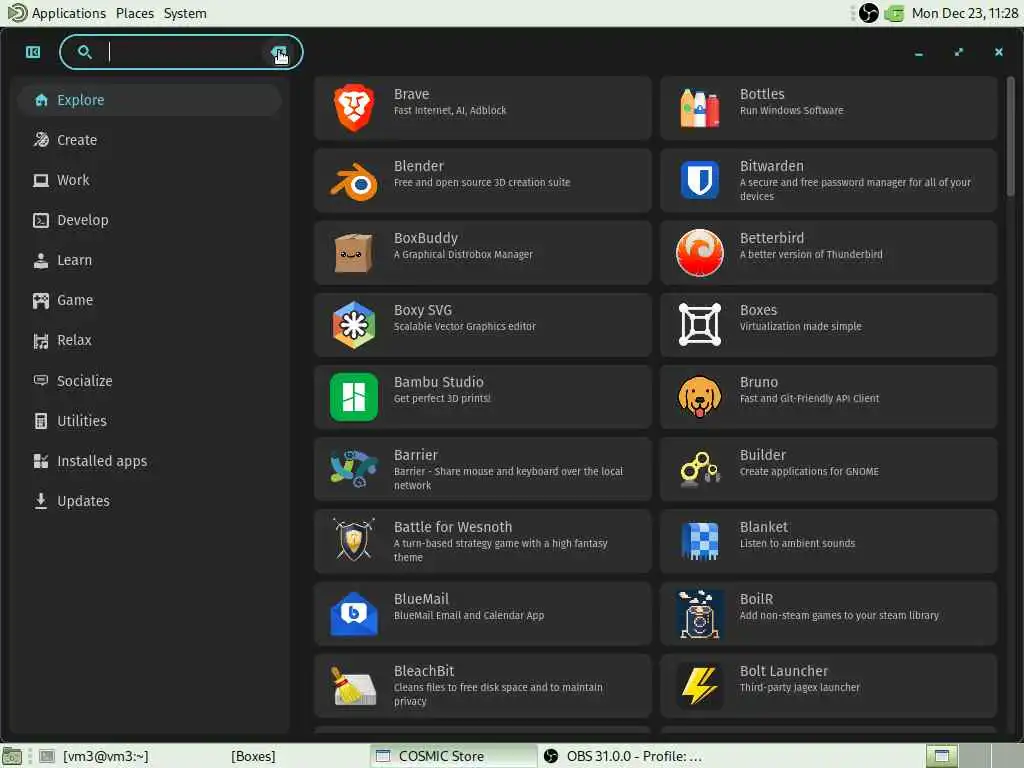This screenshot has width=1024, height=768.
Task: Click 'BlueMail Email and Calendar App' text
Action: pos(468,615)
